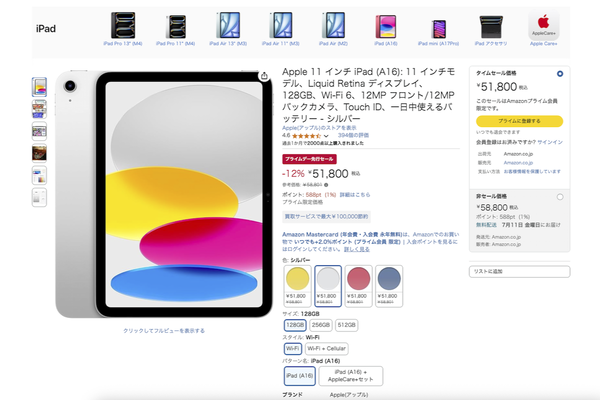Select the 128GB size option
600x400 pixels.
[295, 325]
